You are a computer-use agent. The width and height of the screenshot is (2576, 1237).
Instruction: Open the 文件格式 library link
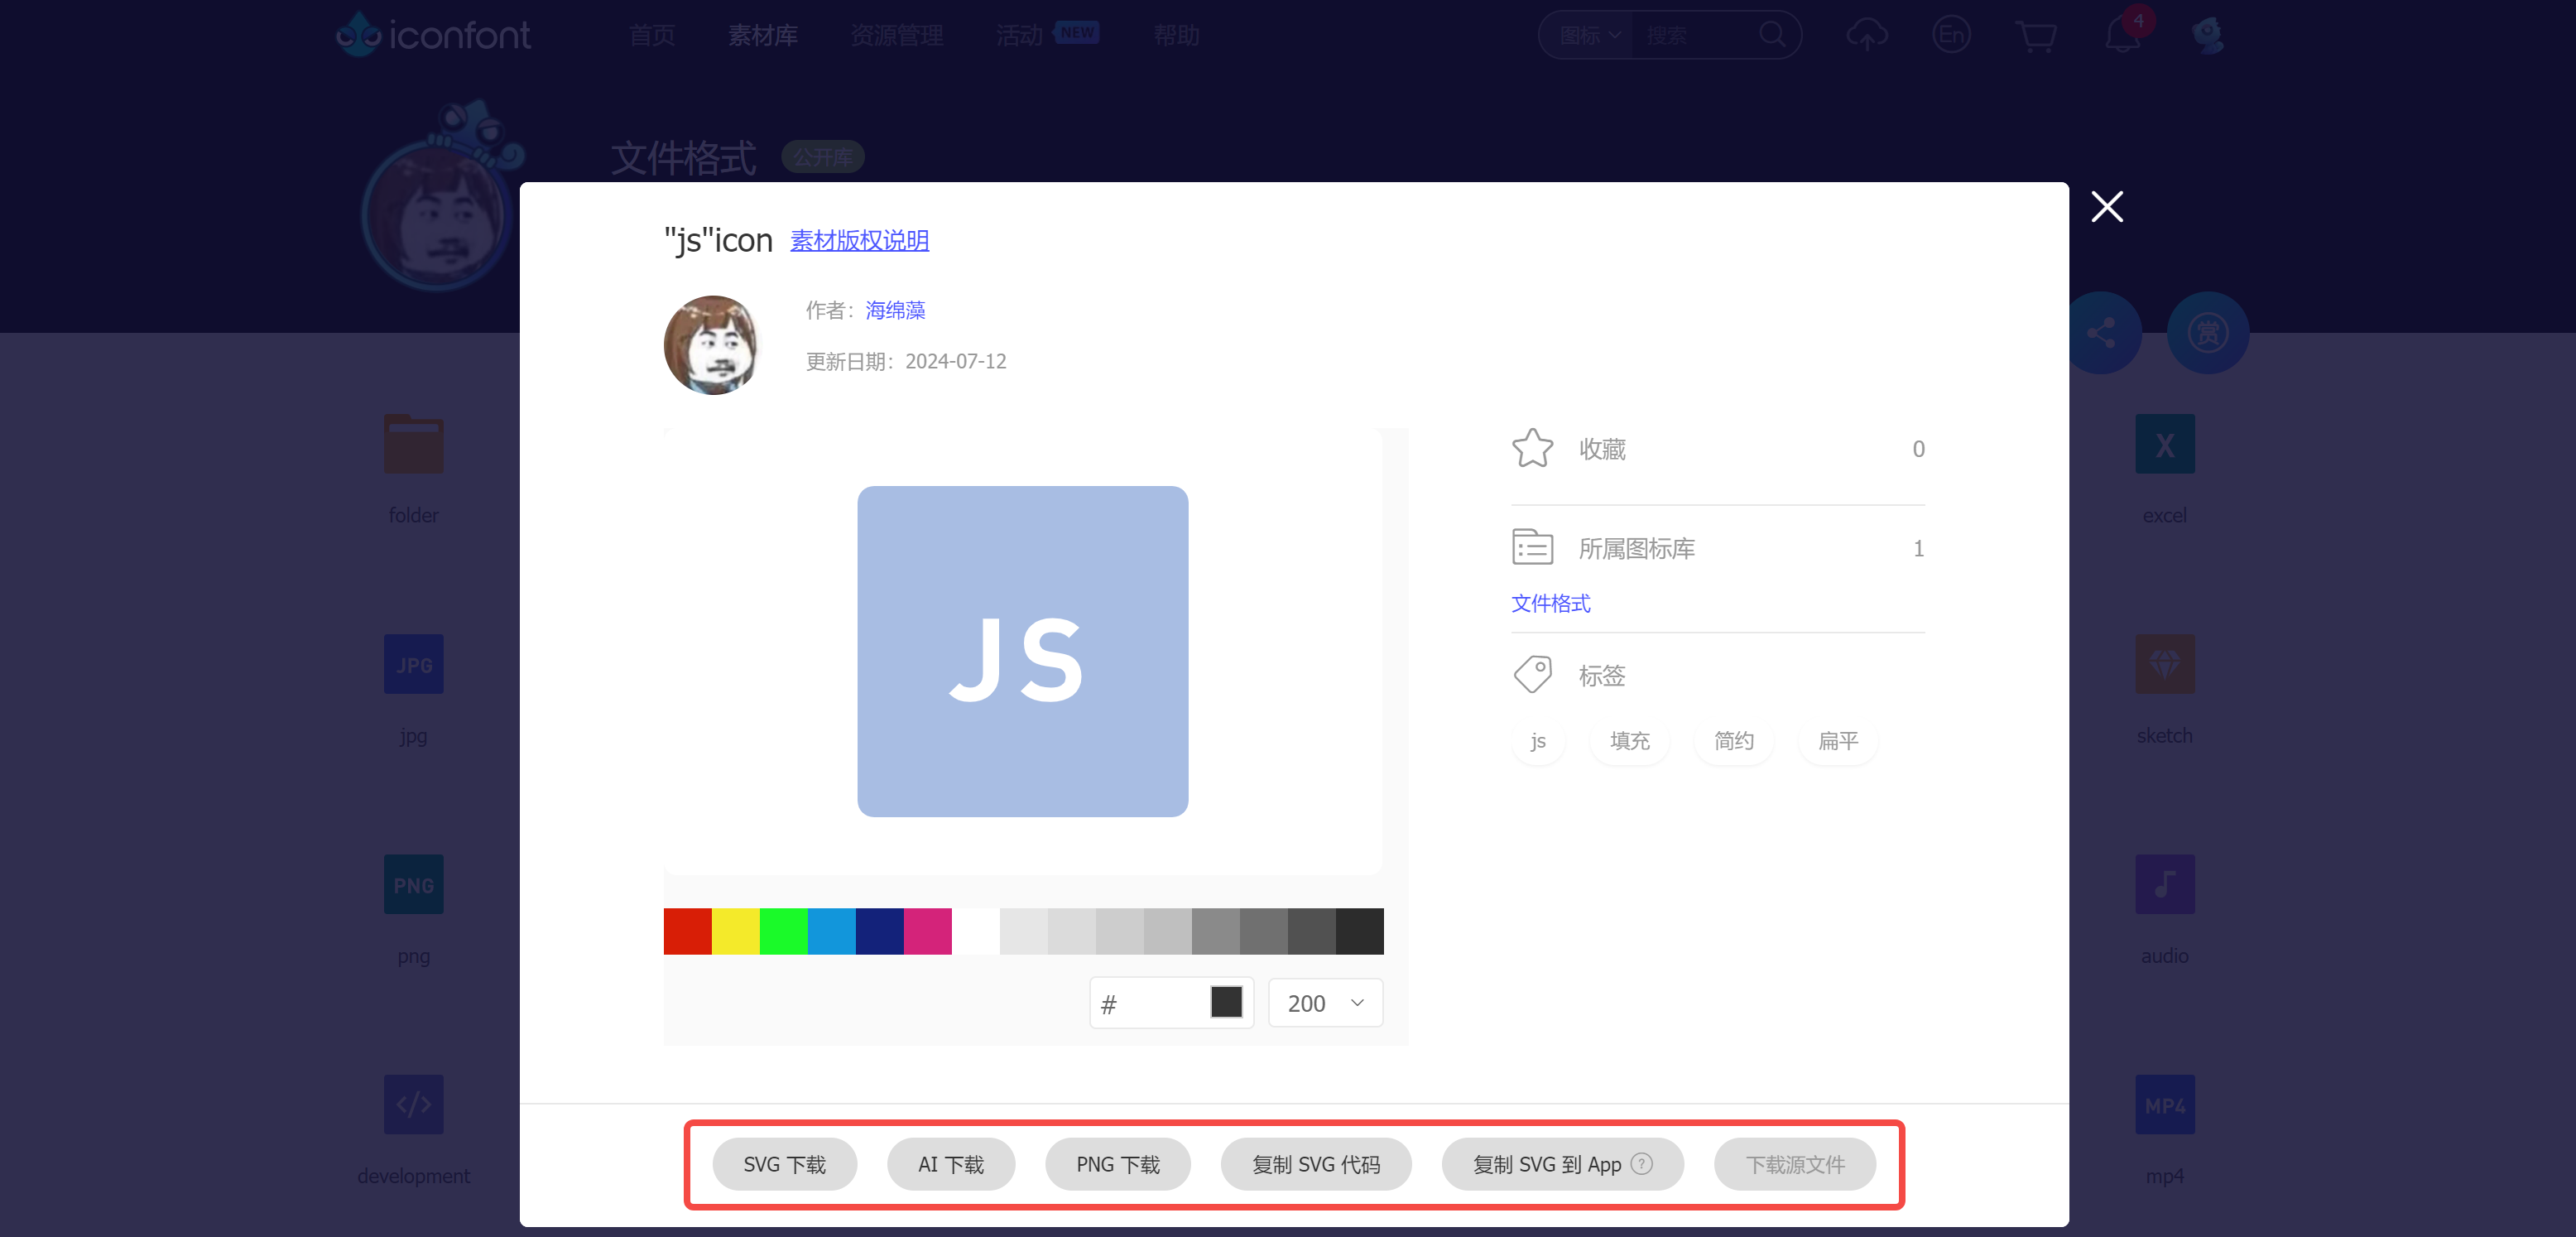(x=1550, y=603)
